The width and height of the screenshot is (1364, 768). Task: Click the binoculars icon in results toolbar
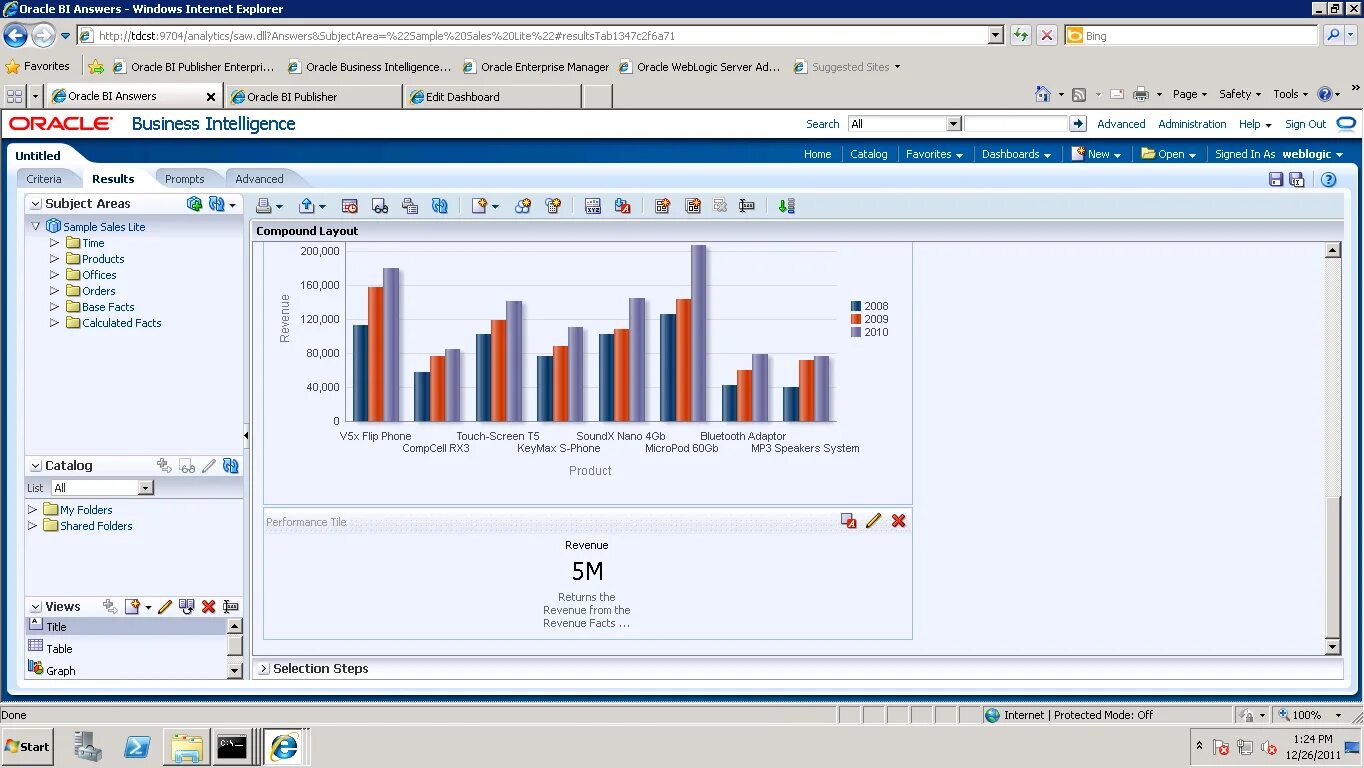coord(380,206)
